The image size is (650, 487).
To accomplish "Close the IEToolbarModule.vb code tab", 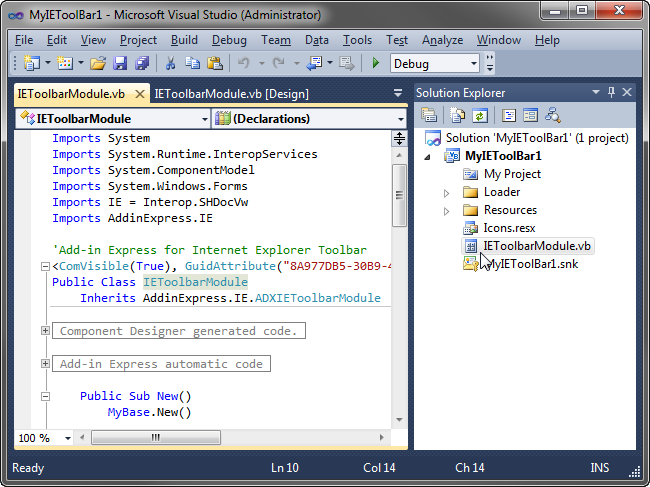I will point(140,94).
